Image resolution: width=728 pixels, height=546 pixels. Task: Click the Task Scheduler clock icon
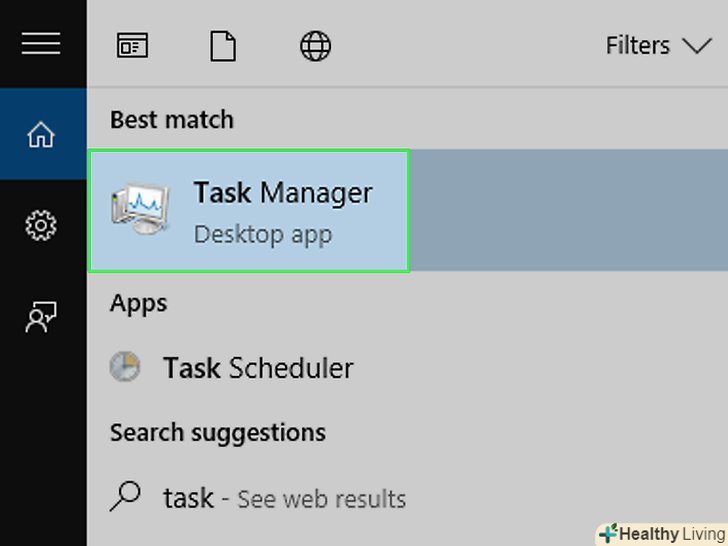125,368
